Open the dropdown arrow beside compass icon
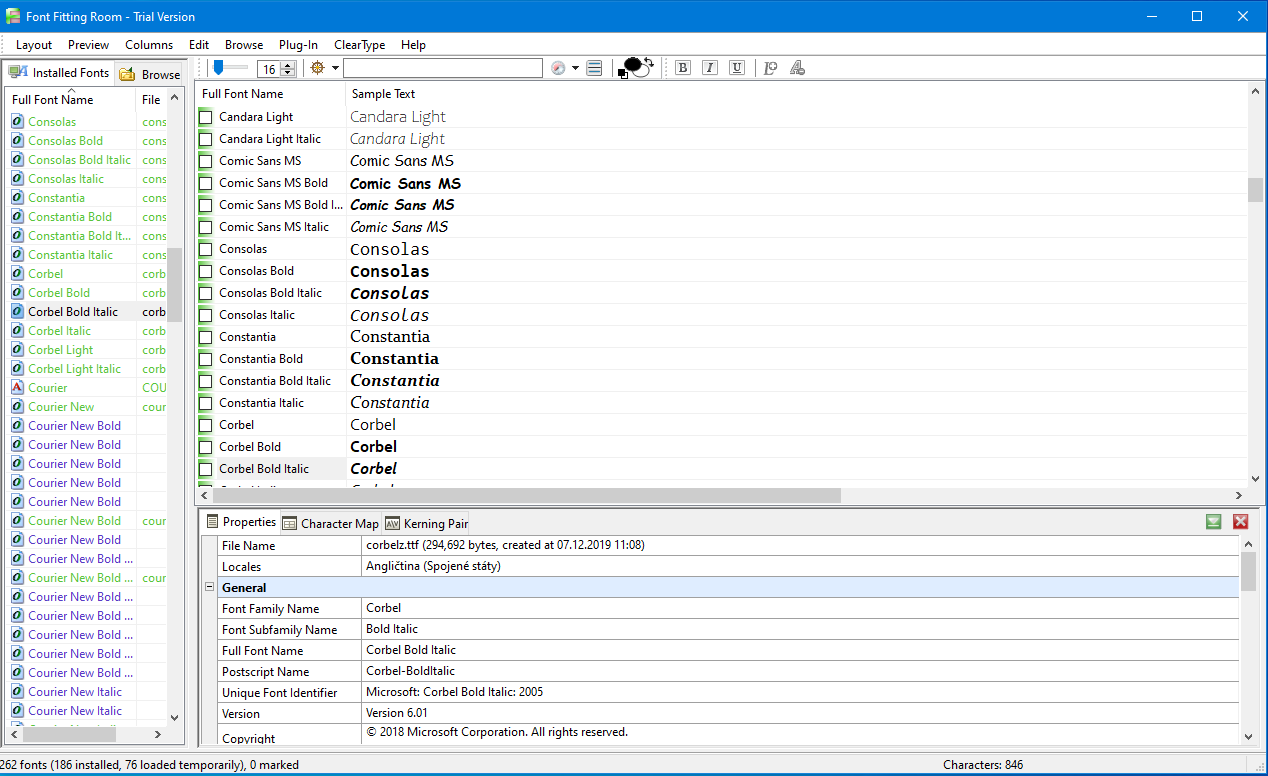 point(575,68)
